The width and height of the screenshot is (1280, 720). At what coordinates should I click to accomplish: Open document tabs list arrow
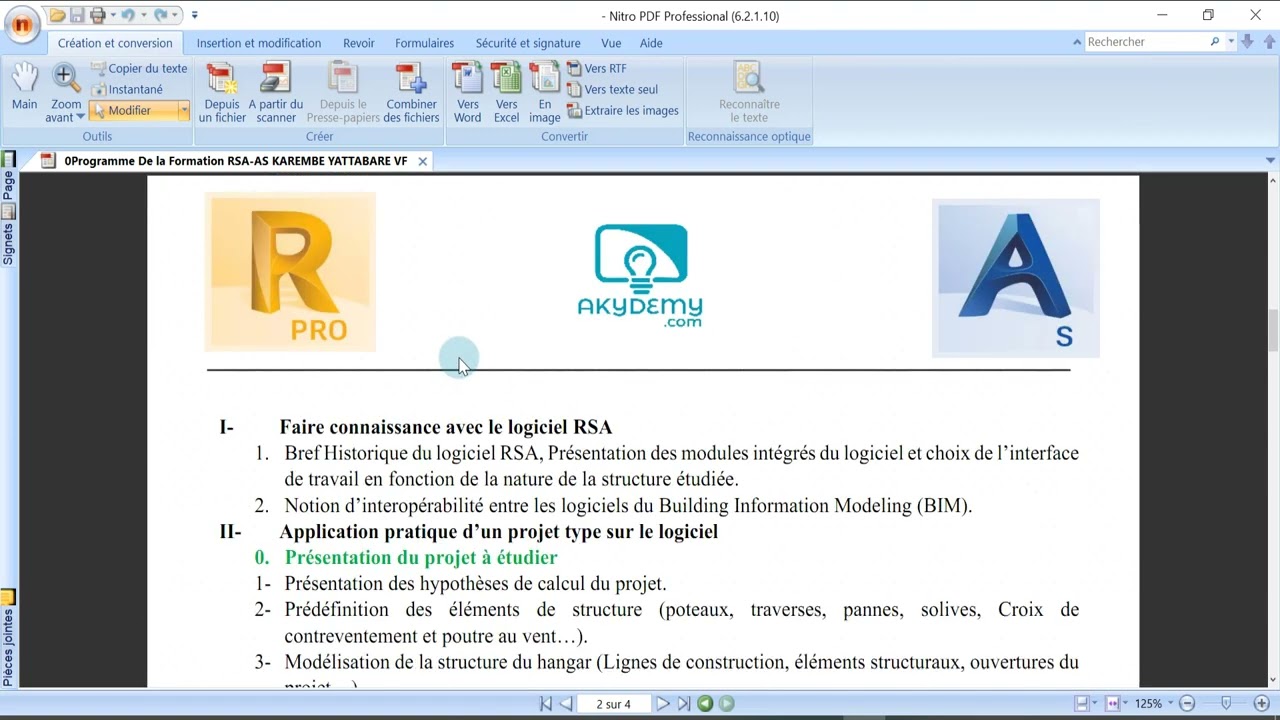[1271, 161]
